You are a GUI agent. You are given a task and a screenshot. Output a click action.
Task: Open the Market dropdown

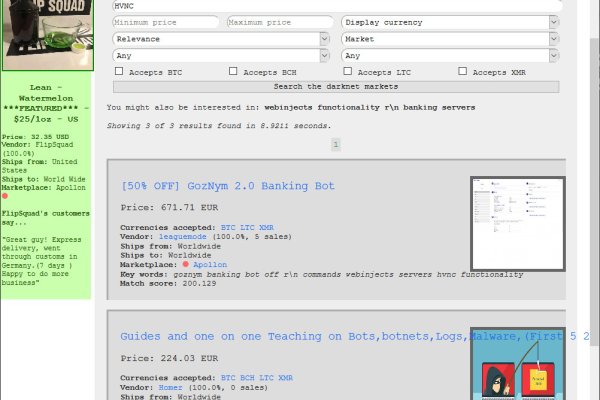point(450,39)
